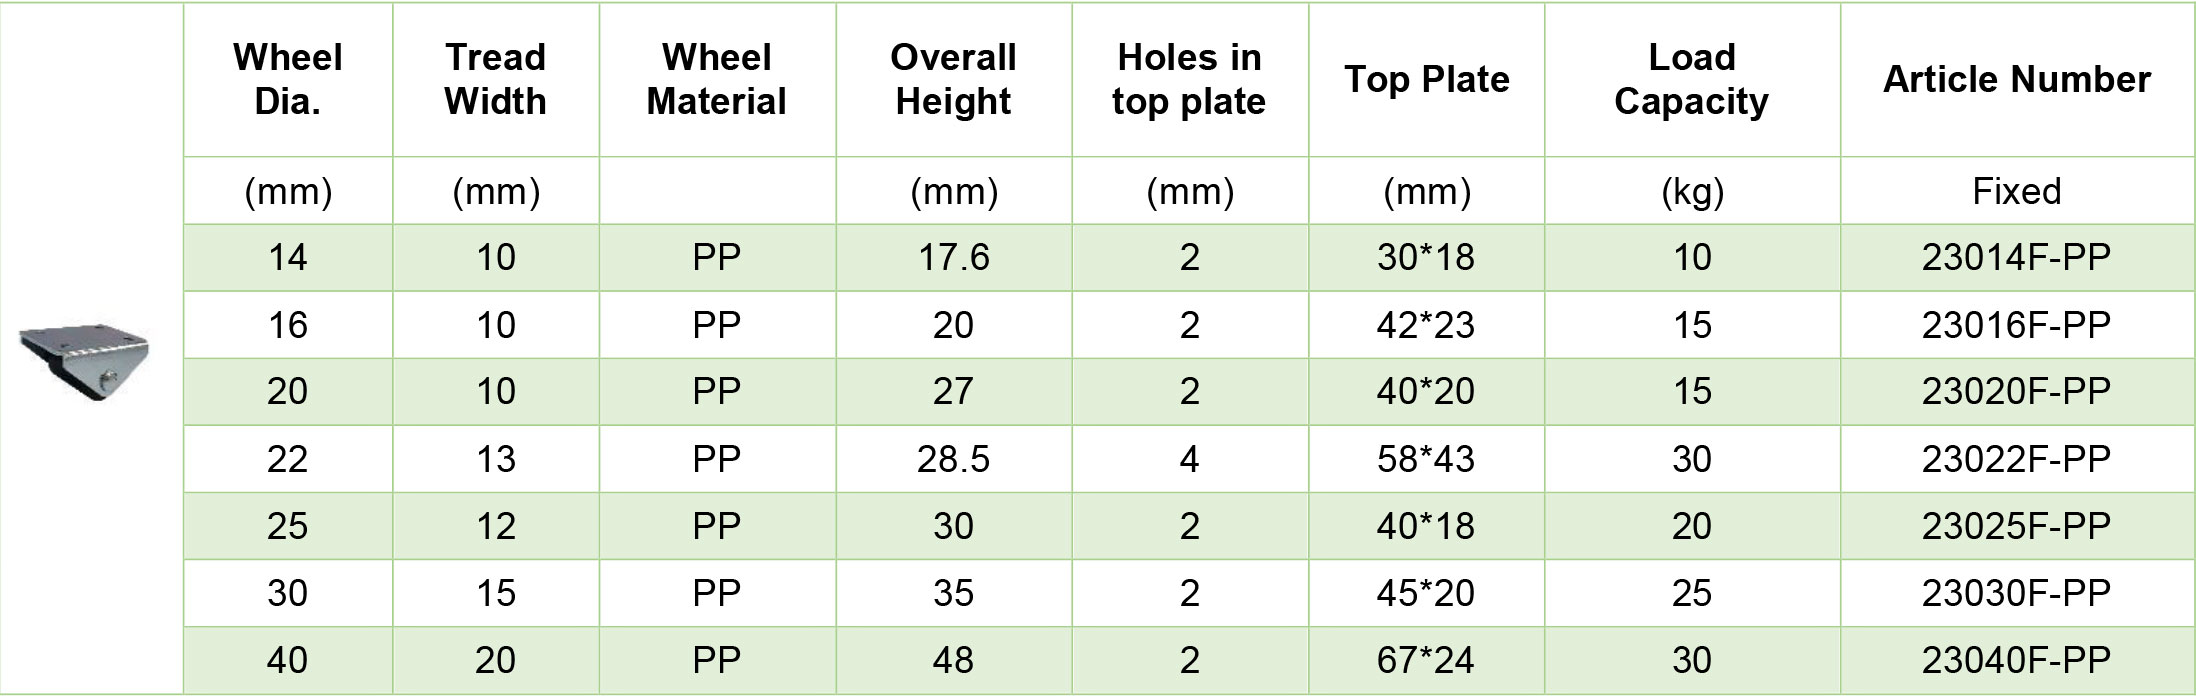Click the Wheel Dia. column header

[288, 79]
